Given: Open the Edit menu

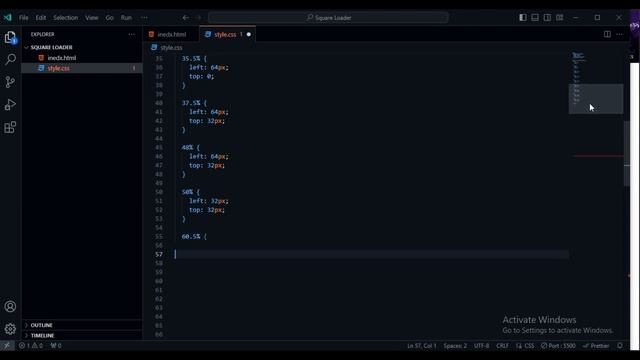Looking at the screenshot, I should (x=41, y=18).
